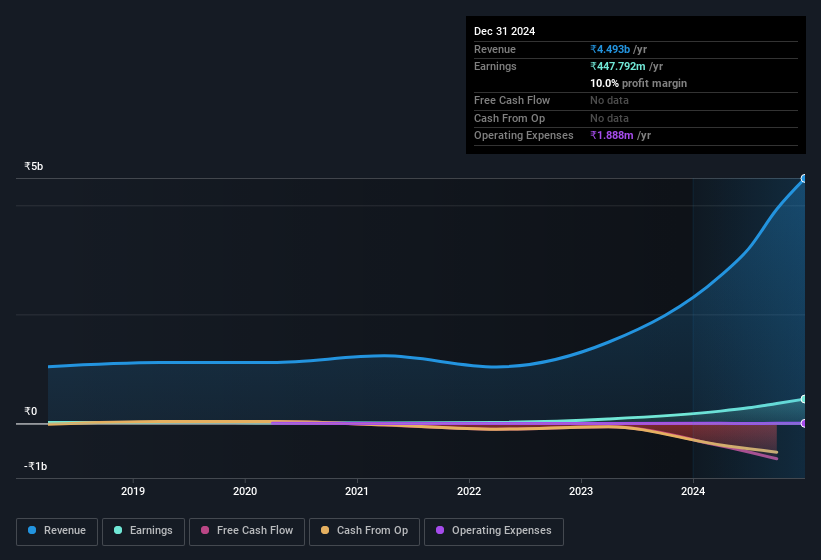Click the orange Cash From Op legend dot

click(x=325, y=530)
